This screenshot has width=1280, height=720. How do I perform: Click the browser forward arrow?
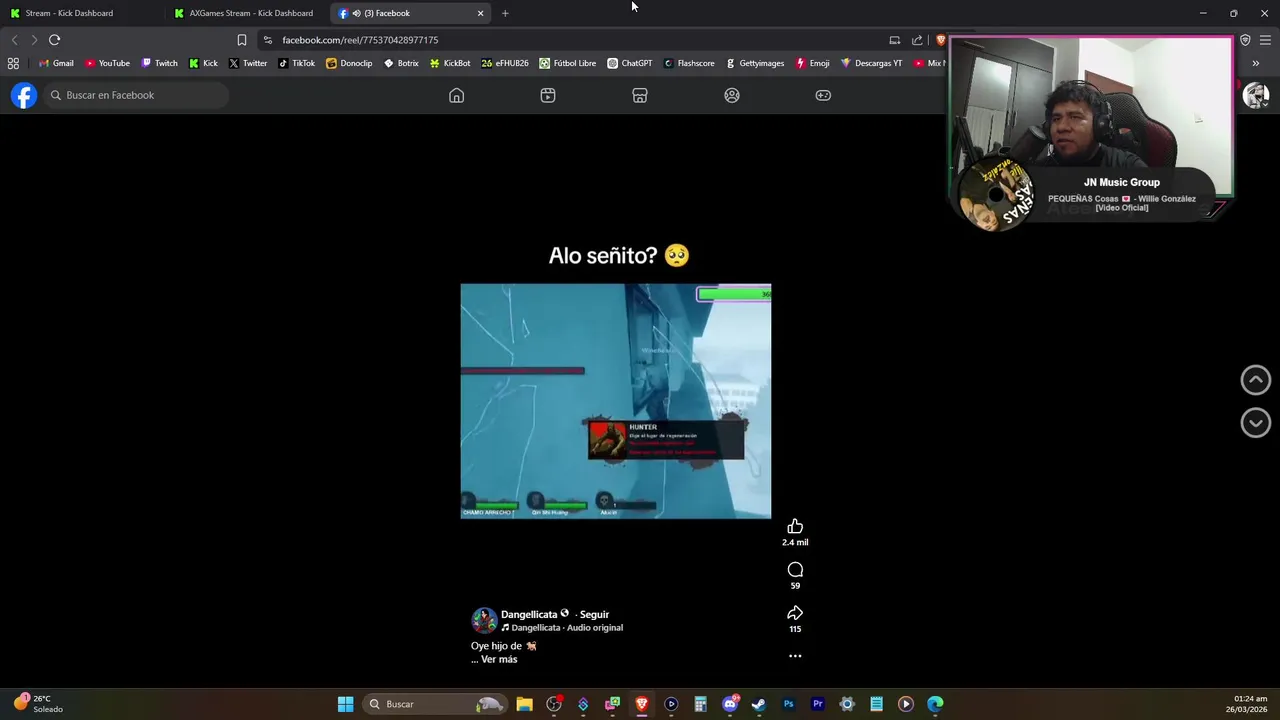[x=33, y=40]
